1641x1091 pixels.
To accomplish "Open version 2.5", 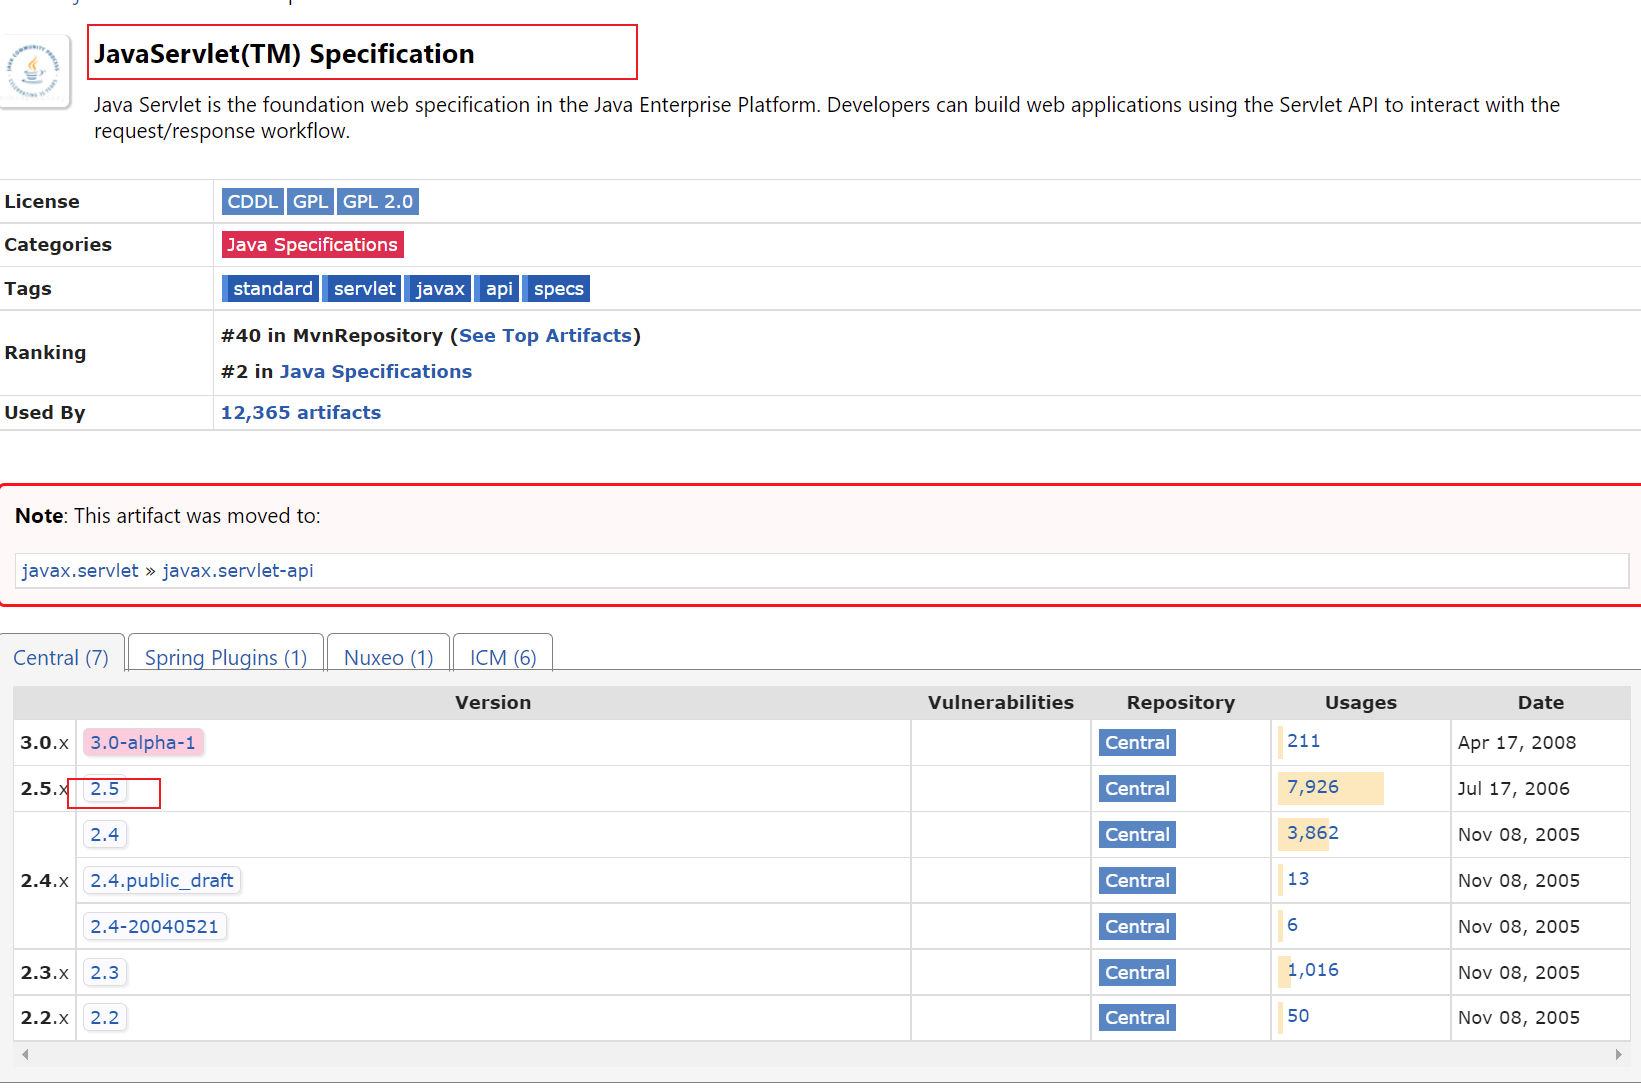I will click(x=105, y=789).
